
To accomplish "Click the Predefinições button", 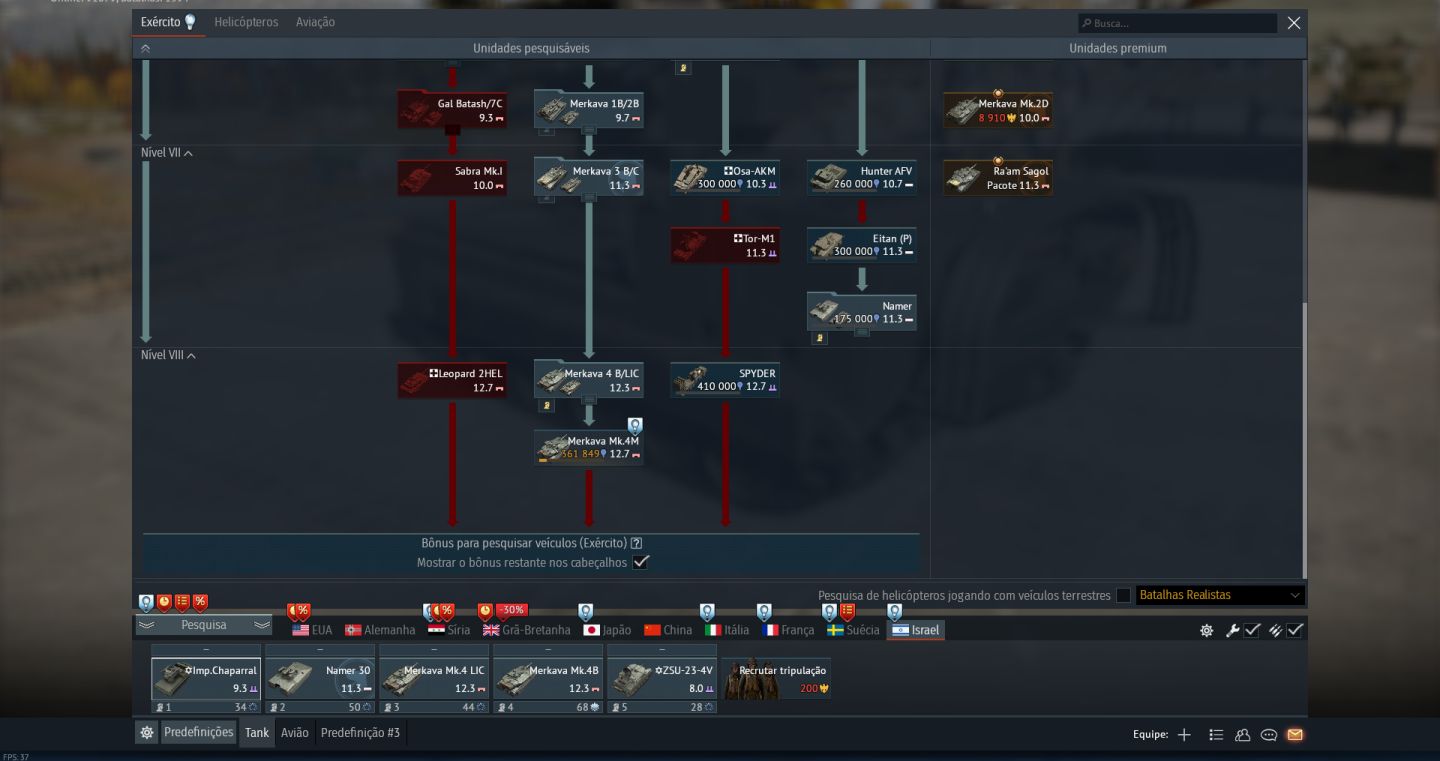I will tap(199, 732).
